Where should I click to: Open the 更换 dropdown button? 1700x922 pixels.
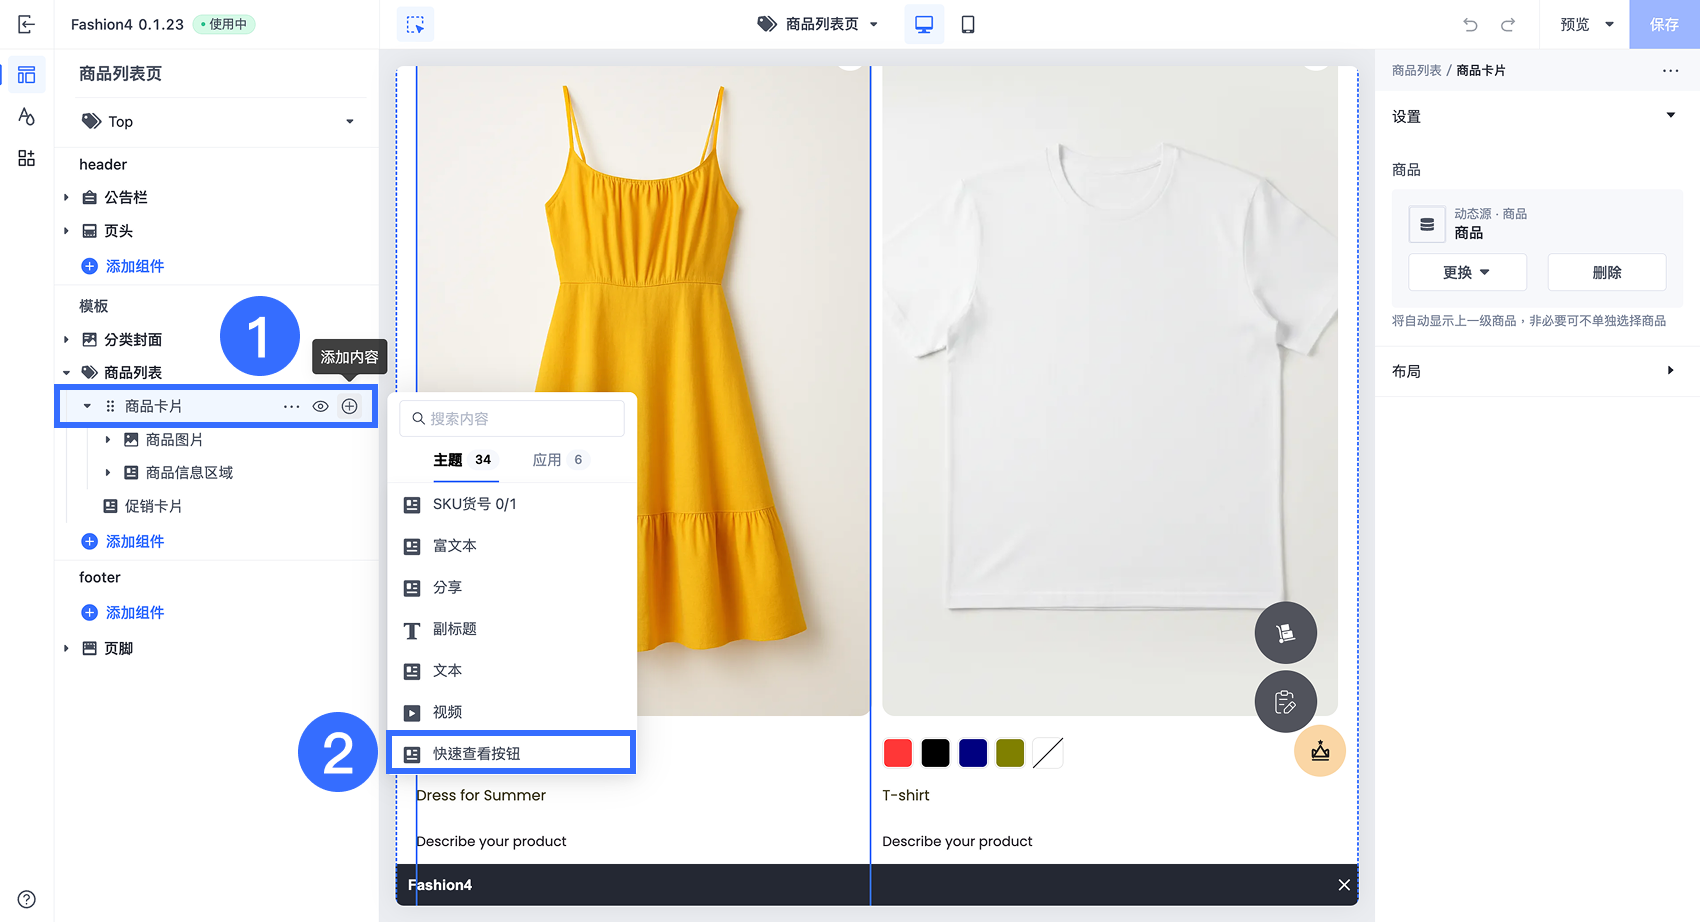(1466, 272)
